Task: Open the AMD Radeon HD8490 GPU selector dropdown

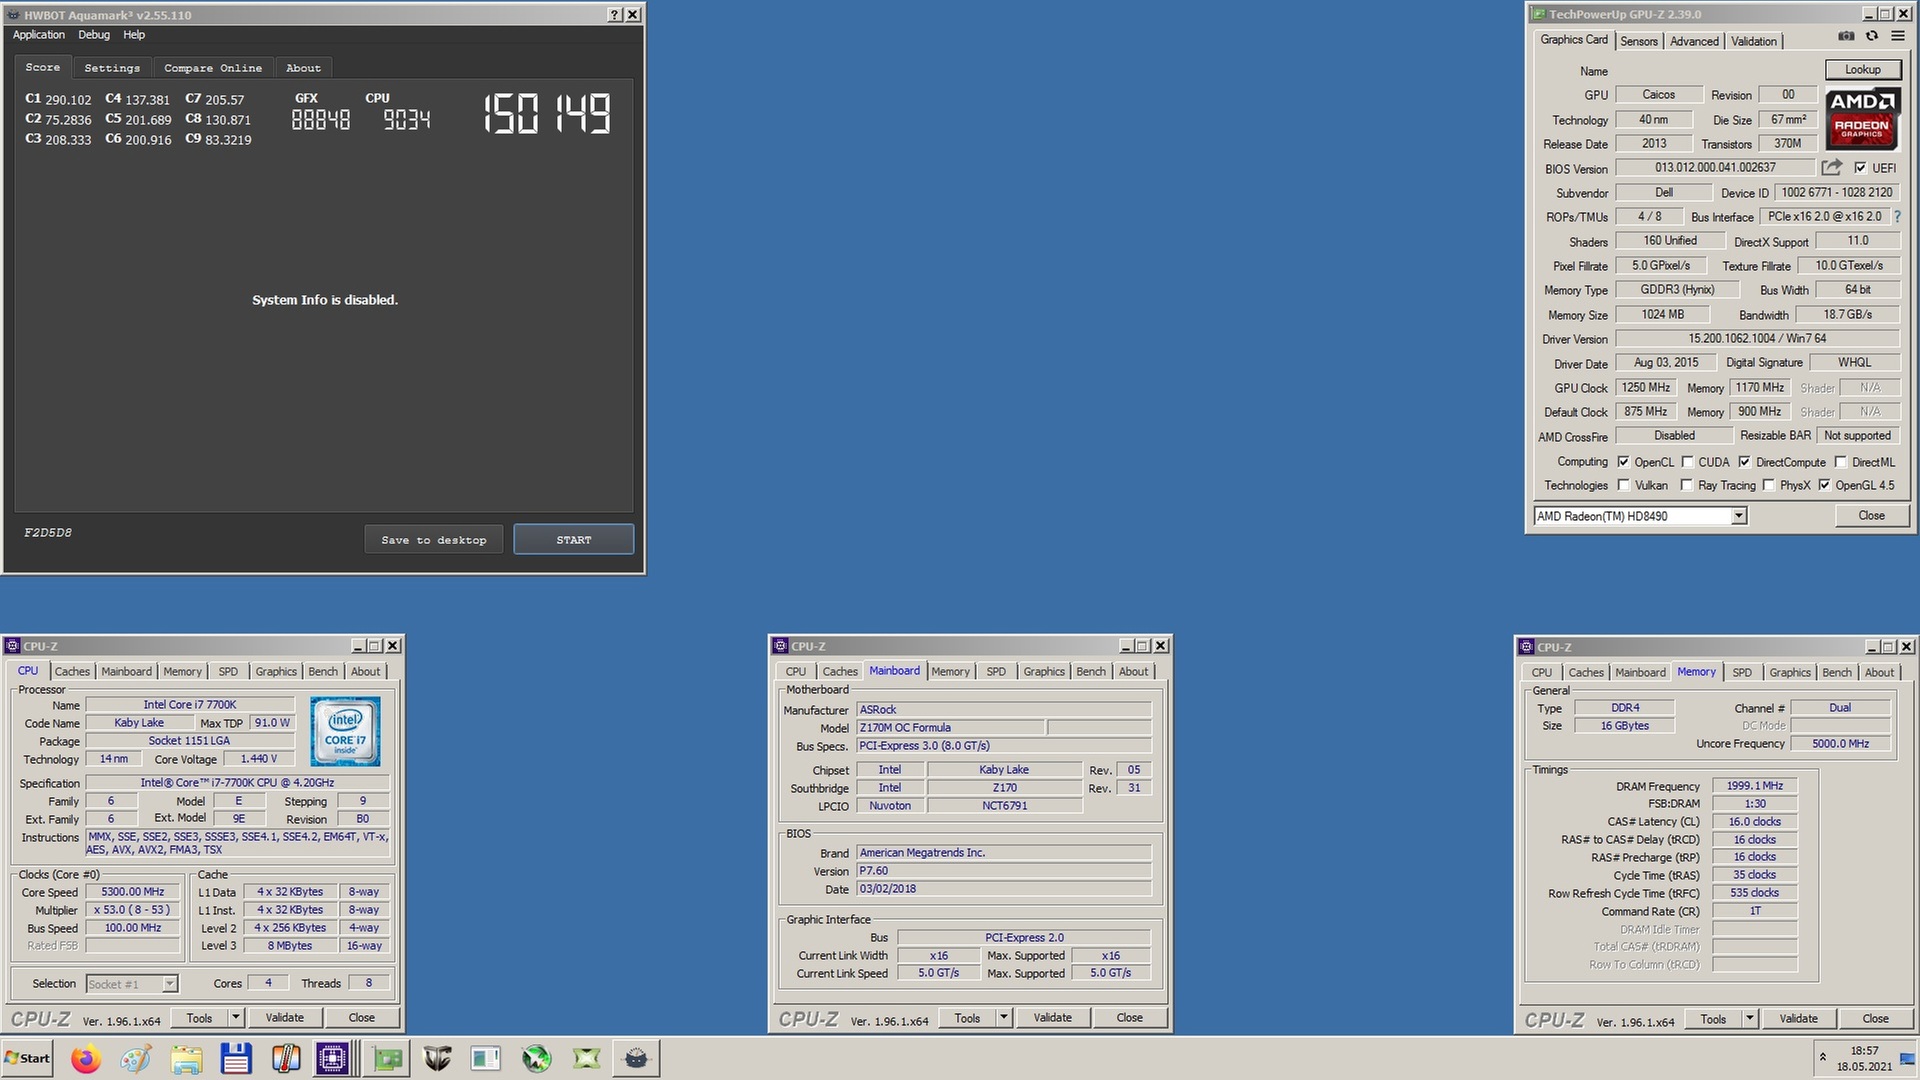Action: pos(1738,516)
